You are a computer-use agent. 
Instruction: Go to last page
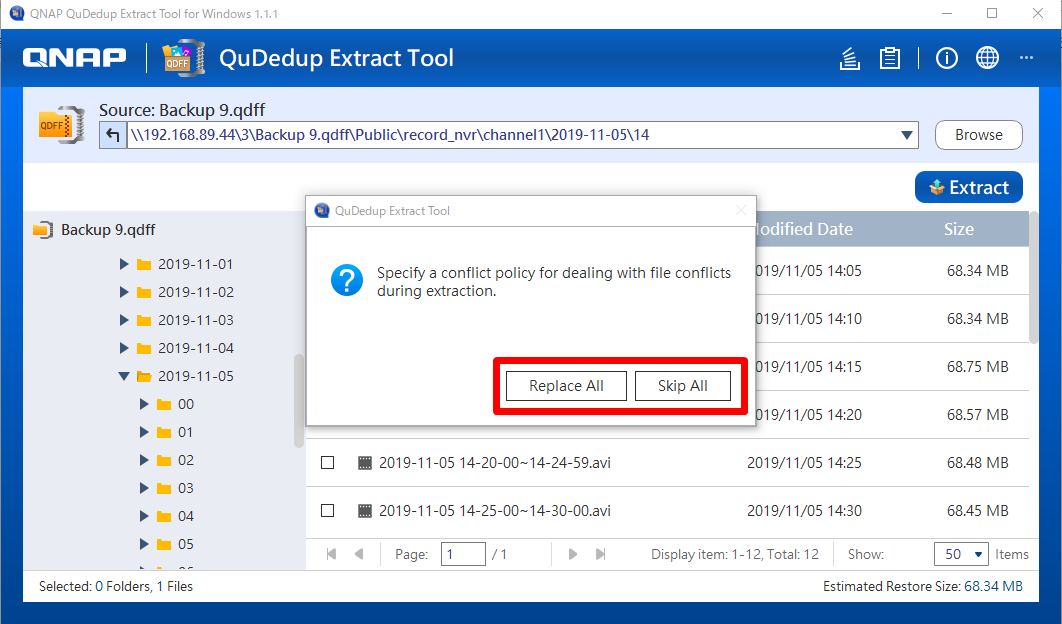600,554
